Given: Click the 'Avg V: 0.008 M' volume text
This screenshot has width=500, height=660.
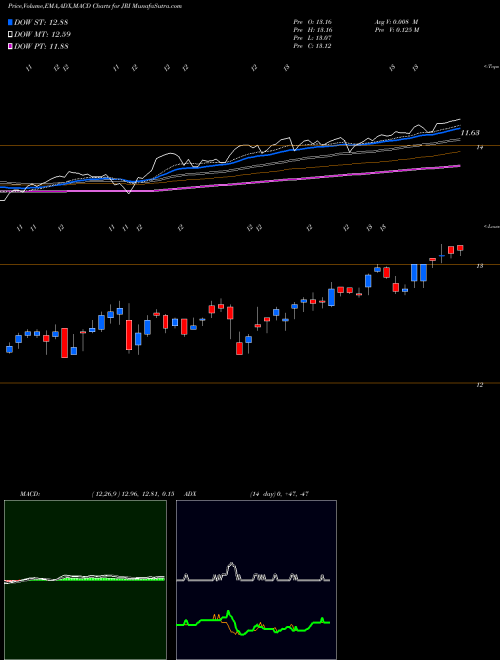Looking at the screenshot, I should click(396, 21).
